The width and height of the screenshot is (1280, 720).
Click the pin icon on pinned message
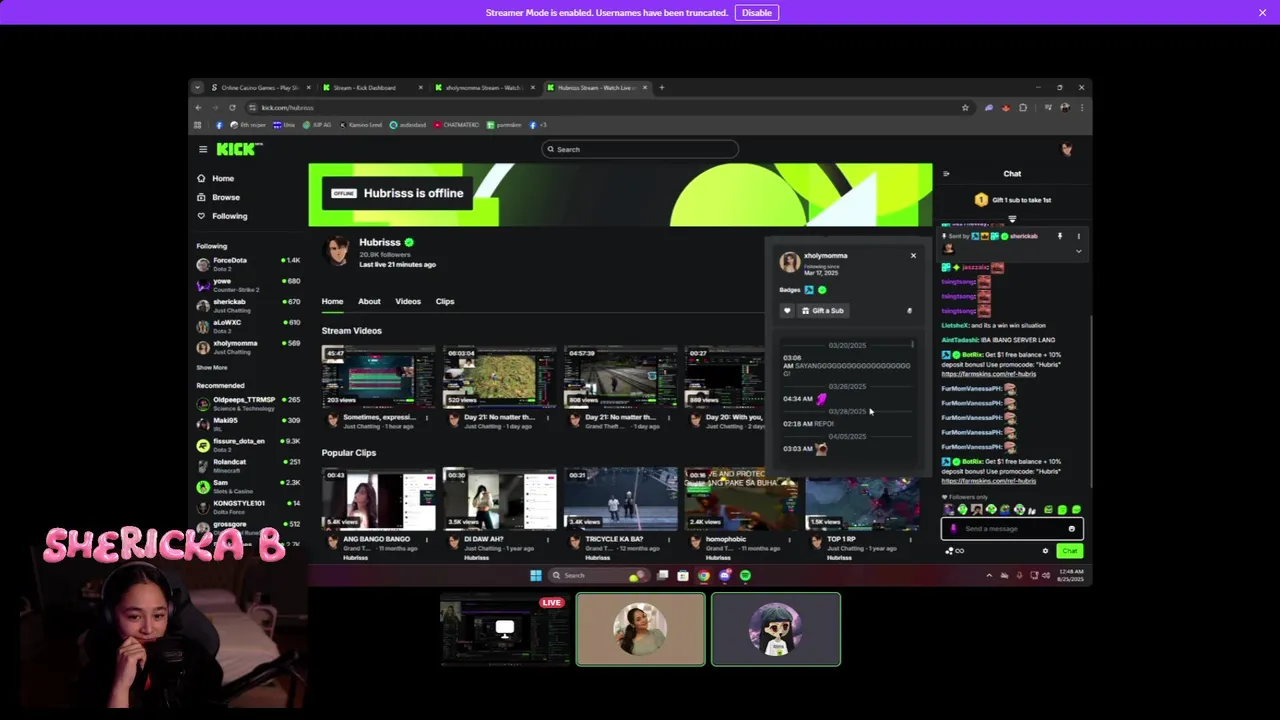[x=1060, y=236]
